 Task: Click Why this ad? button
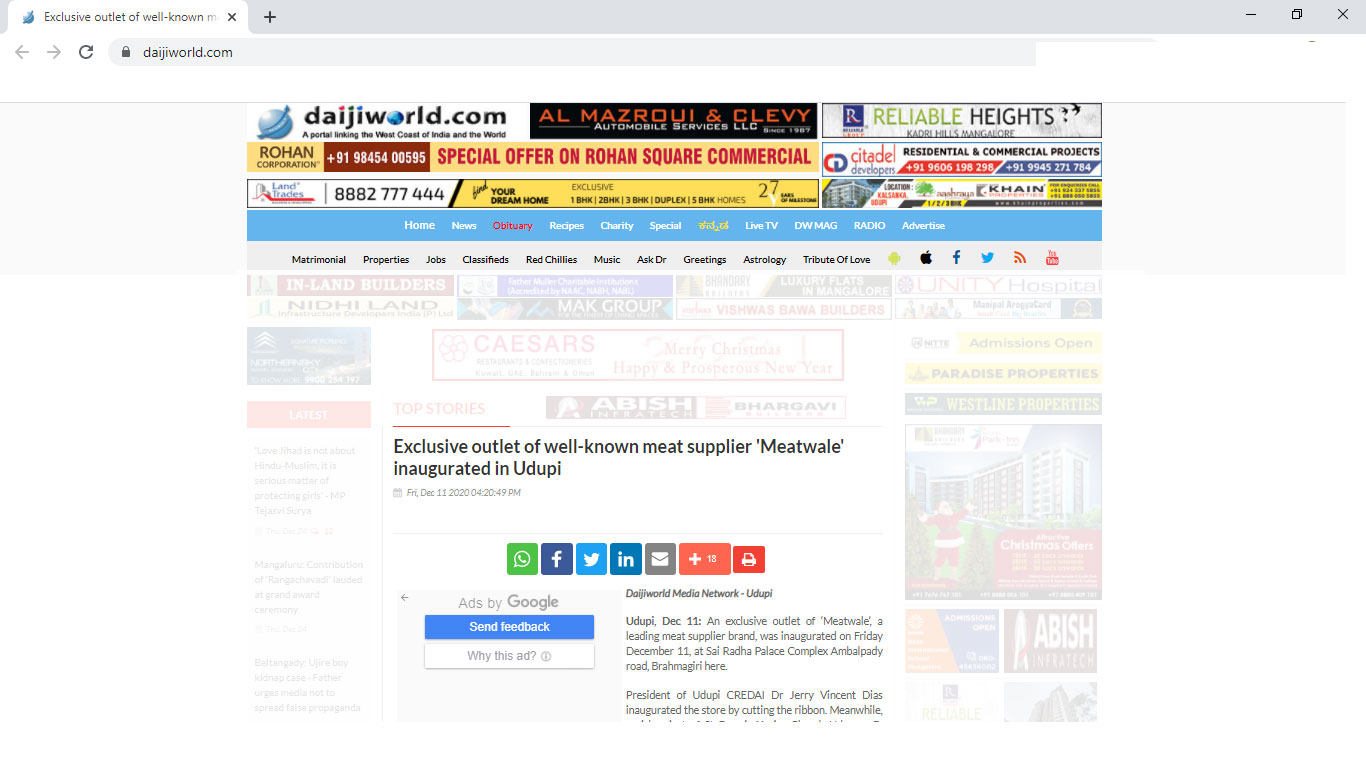[509, 656]
